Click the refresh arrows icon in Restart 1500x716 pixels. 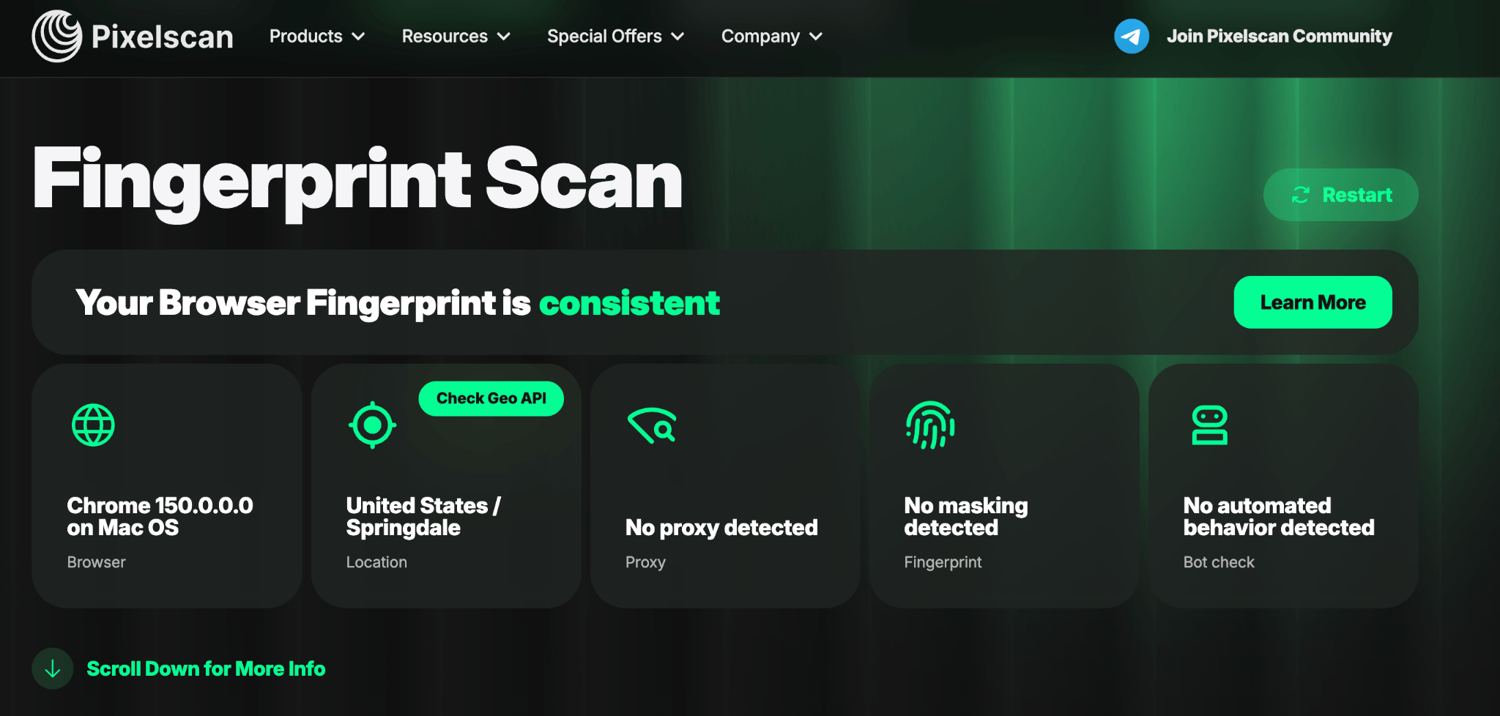click(1300, 195)
